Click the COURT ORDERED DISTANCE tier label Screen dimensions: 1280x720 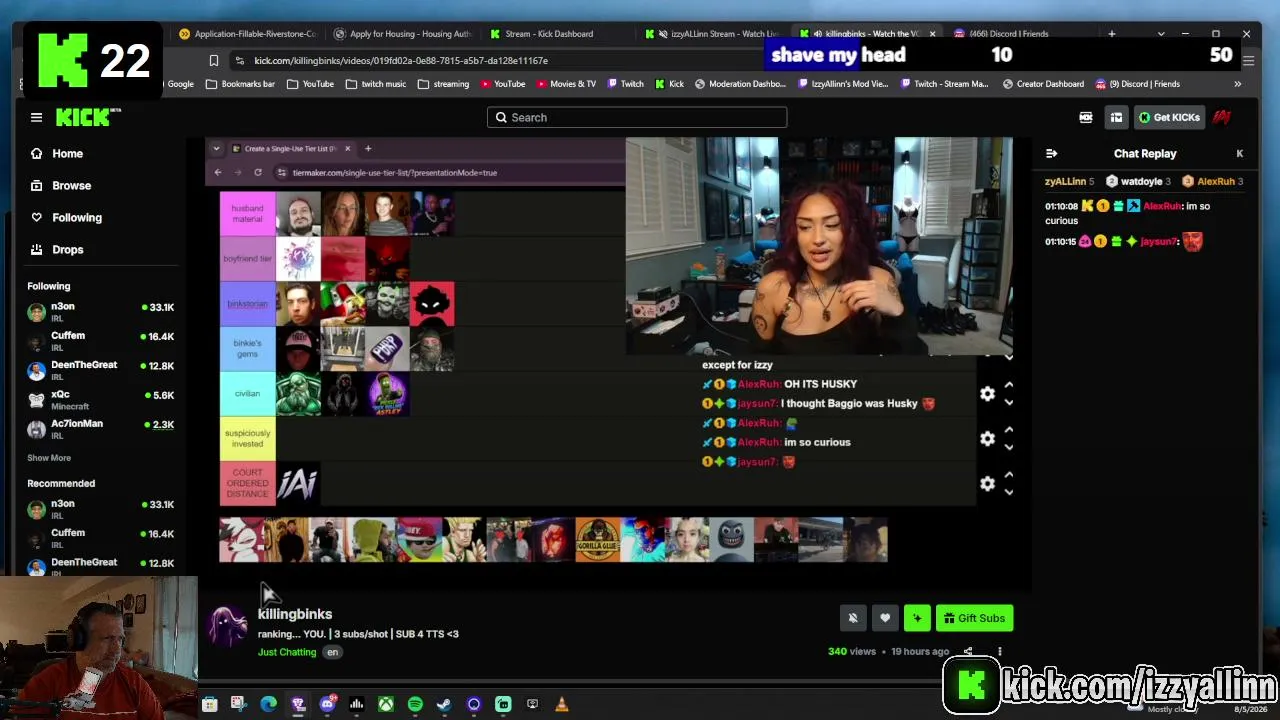point(247,483)
